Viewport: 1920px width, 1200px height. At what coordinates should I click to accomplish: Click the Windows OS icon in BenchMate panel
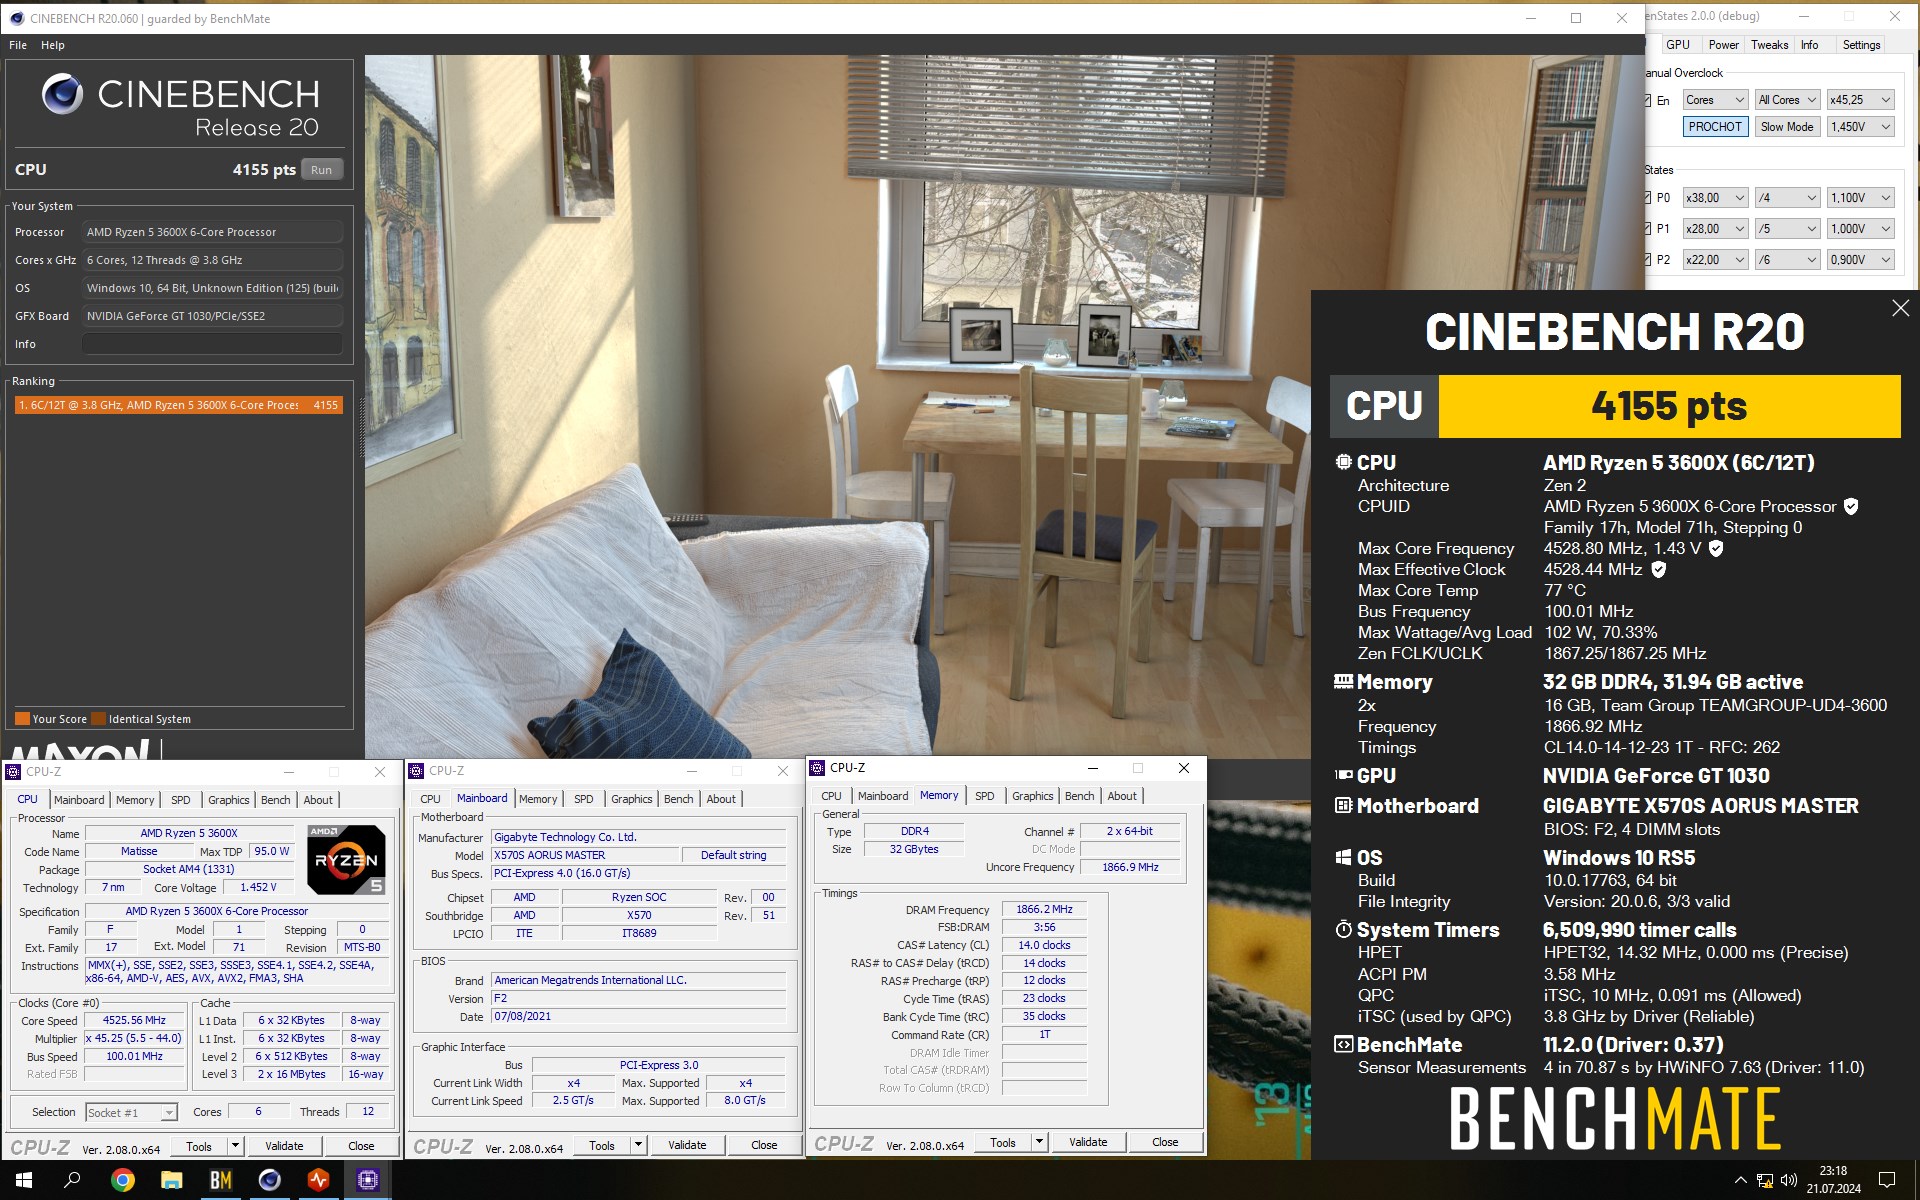(x=1343, y=857)
